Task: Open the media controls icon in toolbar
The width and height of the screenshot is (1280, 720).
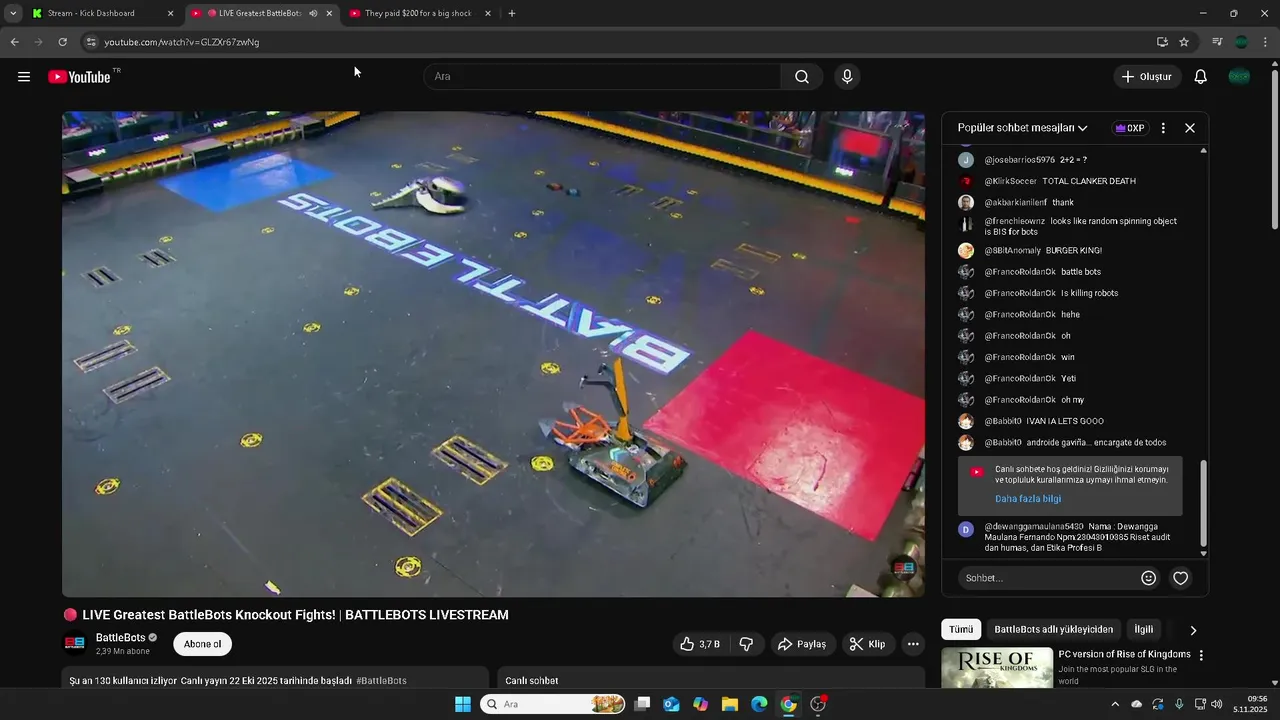Action: [x=1217, y=42]
